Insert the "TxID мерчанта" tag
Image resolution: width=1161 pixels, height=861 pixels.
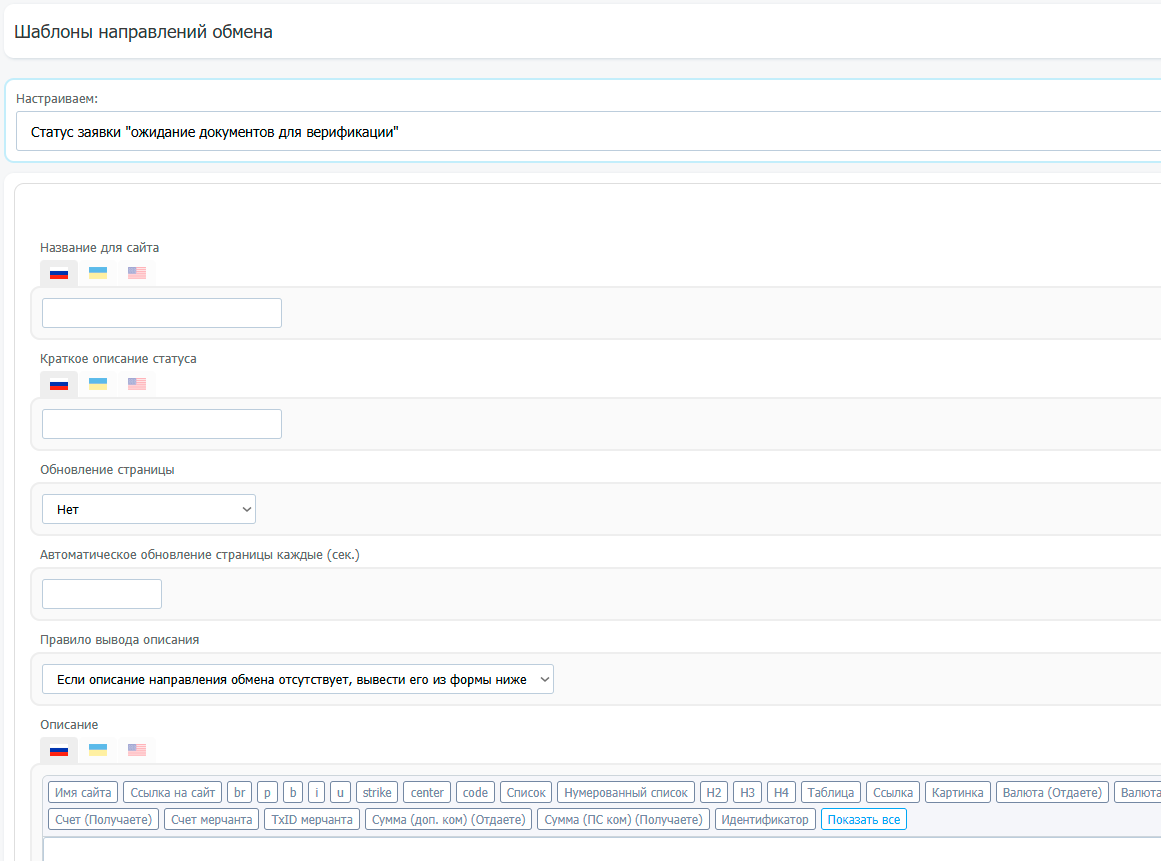(312, 820)
